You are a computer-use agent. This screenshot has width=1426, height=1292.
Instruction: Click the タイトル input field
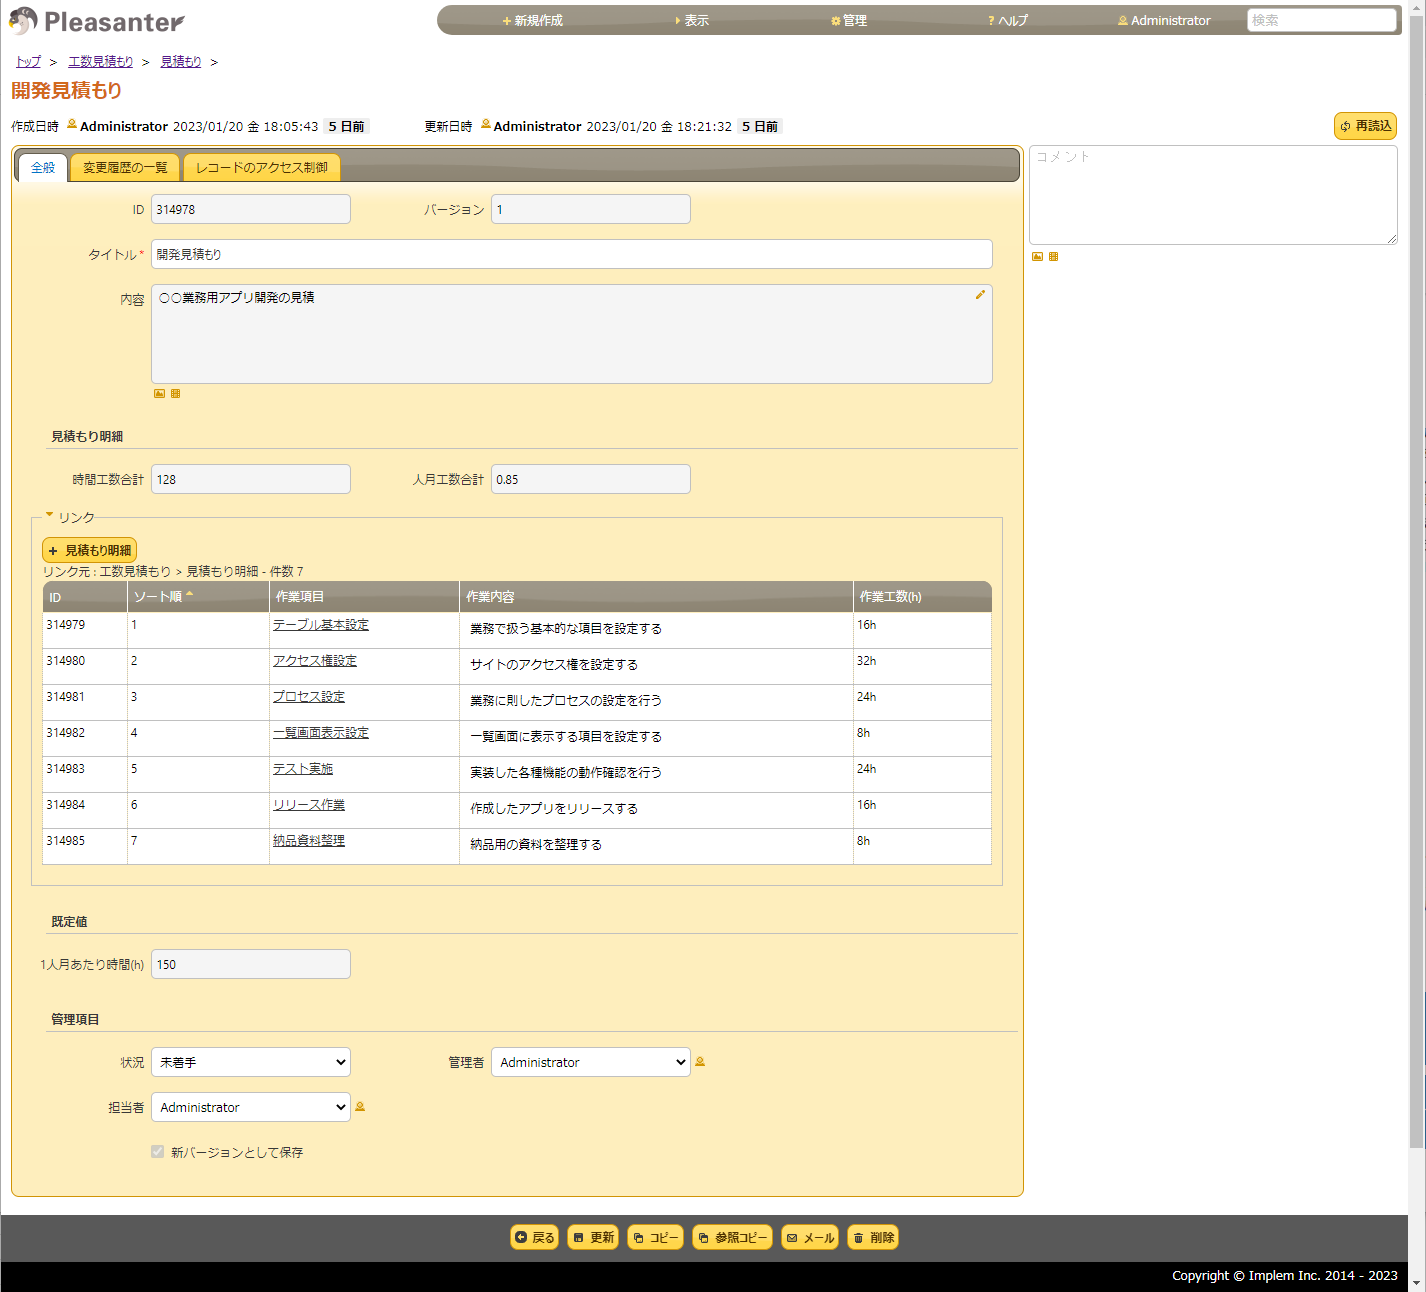pyautogui.click(x=572, y=254)
